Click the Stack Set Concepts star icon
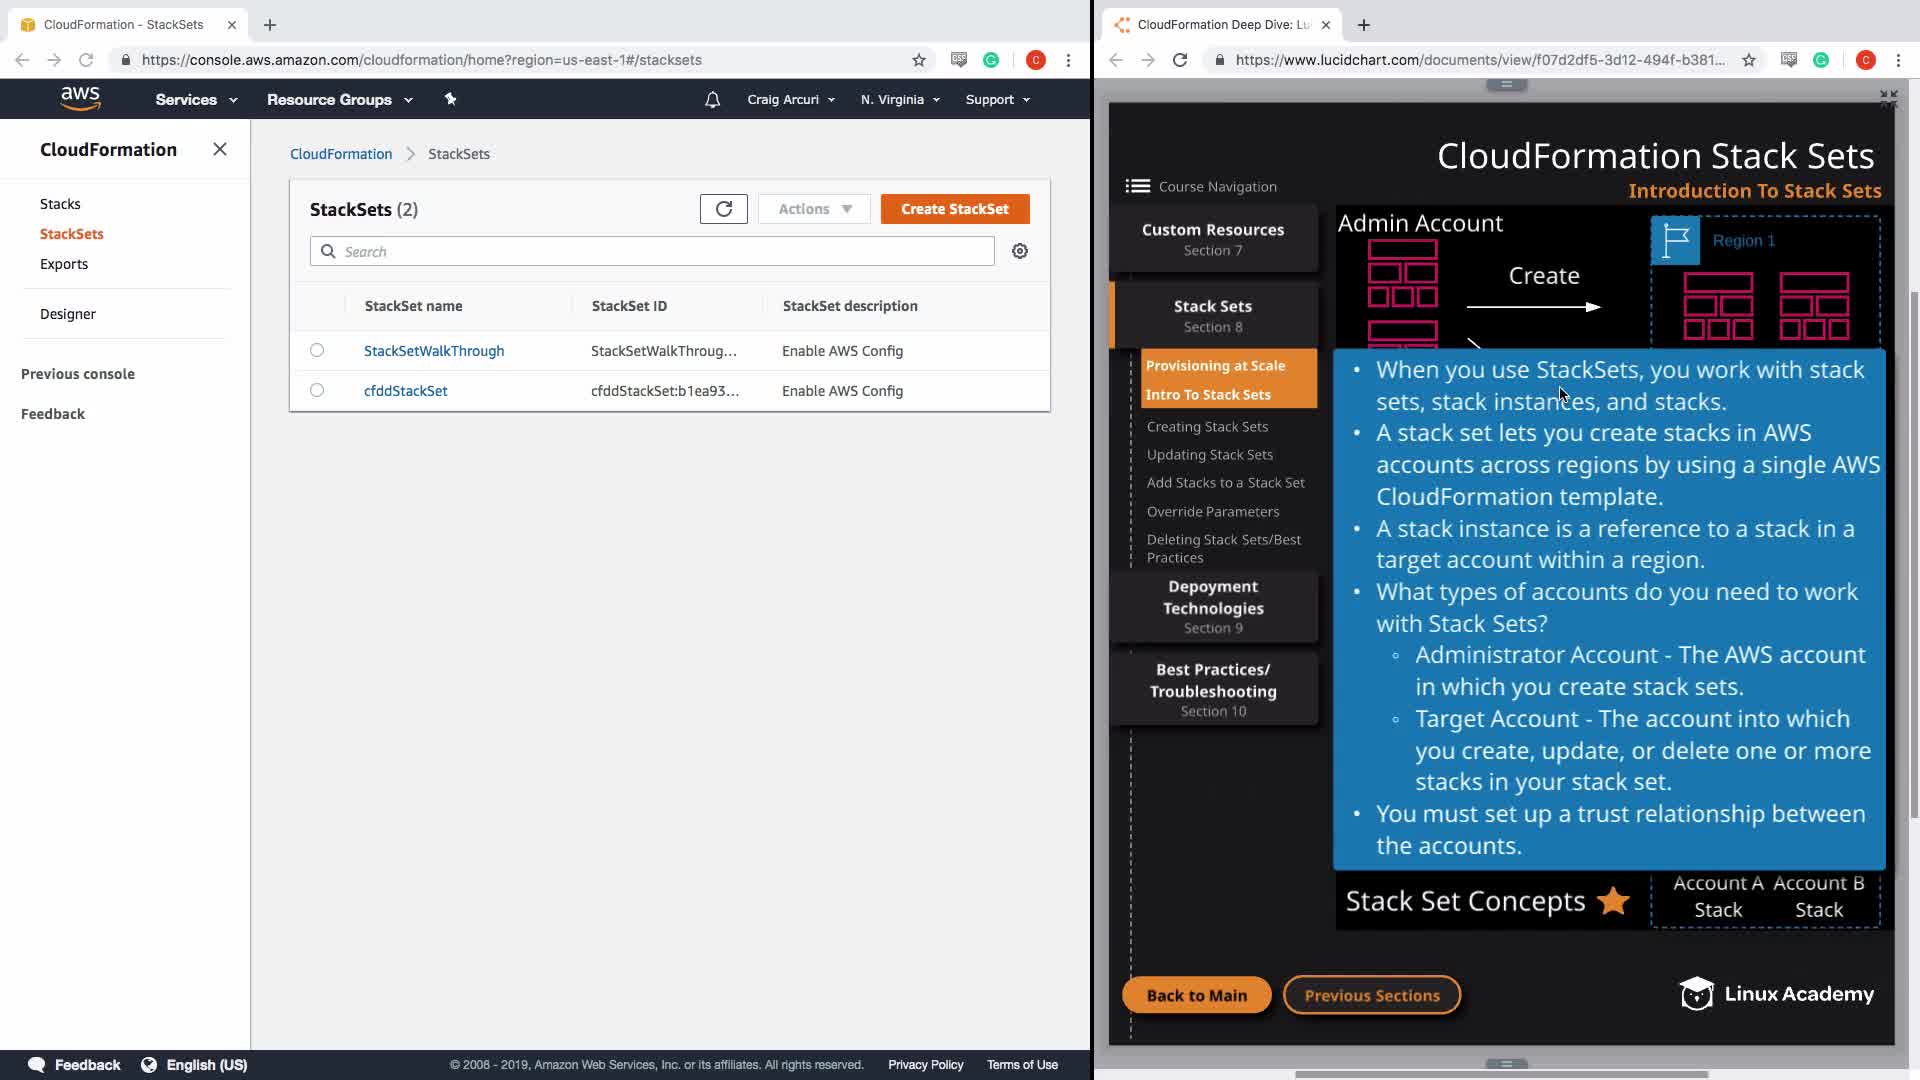The height and width of the screenshot is (1080, 1920). (1612, 901)
